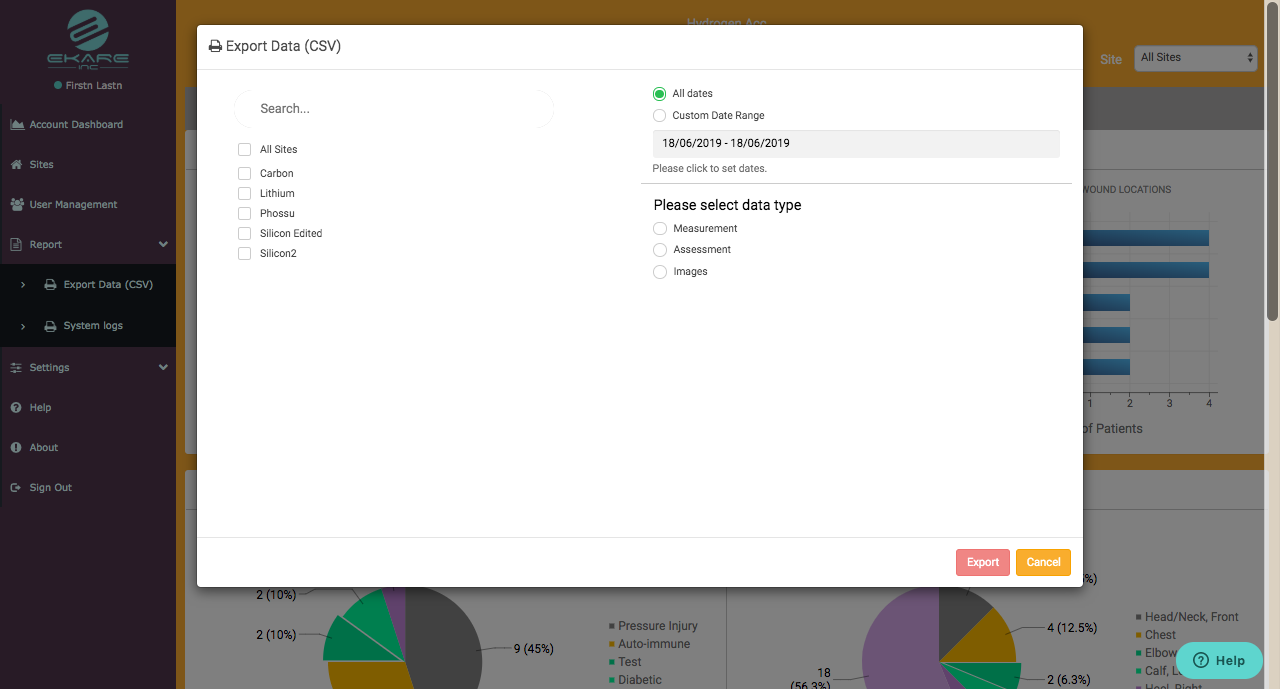Open the All Sites dropdown at top right
Image resolution: width=1280 pixels, height=689 pixels.
pyautogui.click(x=1195, y=57)
